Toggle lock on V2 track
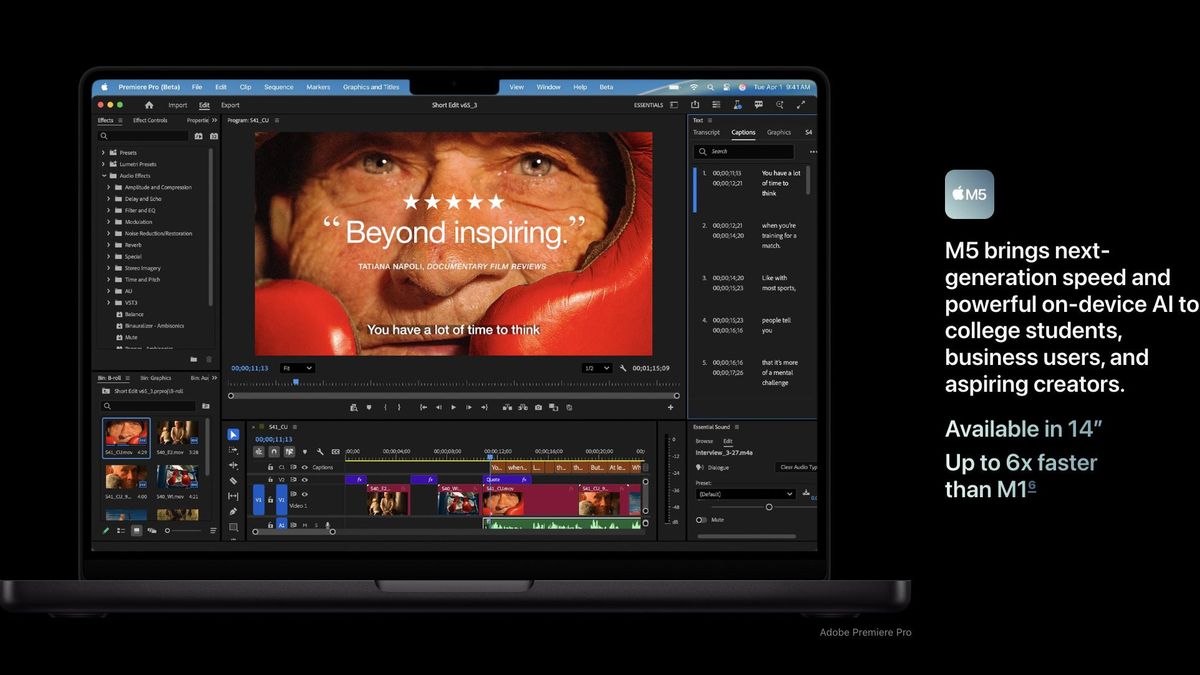This screenshot has width=1200, height=675. (270, 480)
